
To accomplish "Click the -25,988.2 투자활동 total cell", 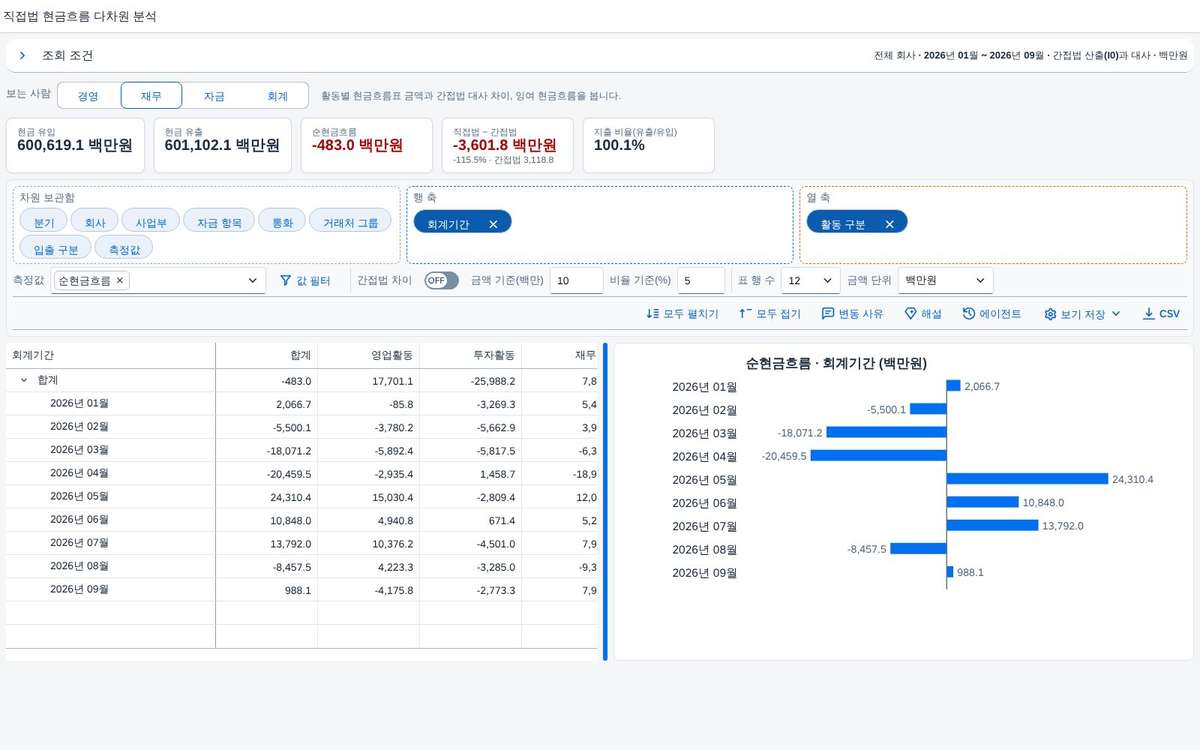I will pyautogui.click(x=471, y=381).
